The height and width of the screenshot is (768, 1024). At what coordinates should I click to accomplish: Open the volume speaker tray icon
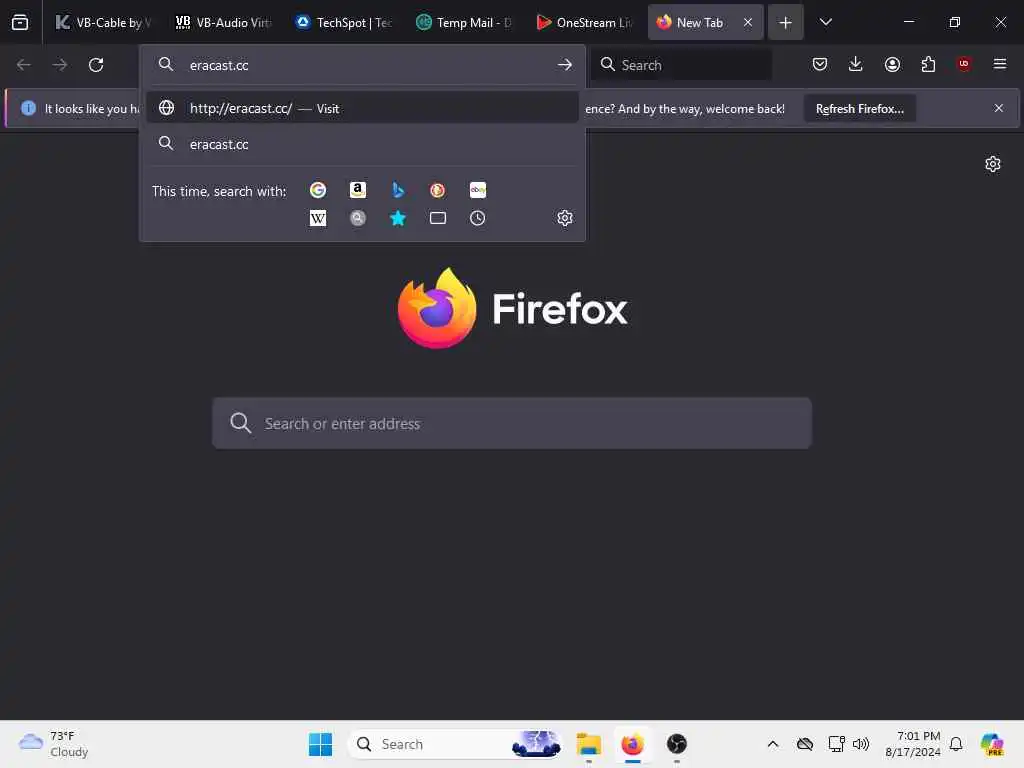[x=861, y=744]
